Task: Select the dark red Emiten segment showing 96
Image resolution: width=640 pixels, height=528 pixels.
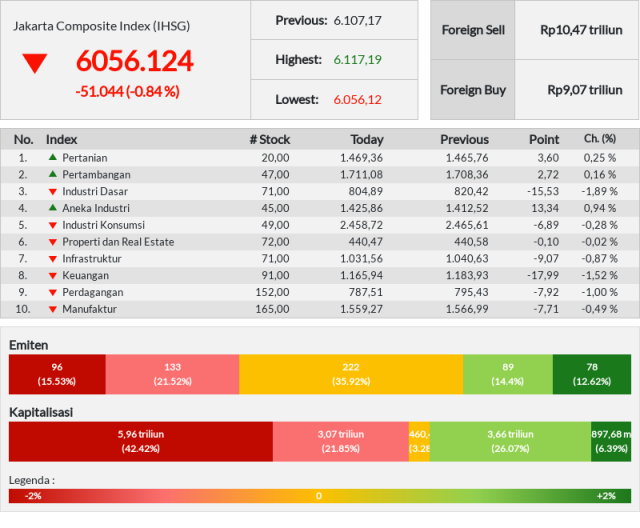Action: pos(57,374)
